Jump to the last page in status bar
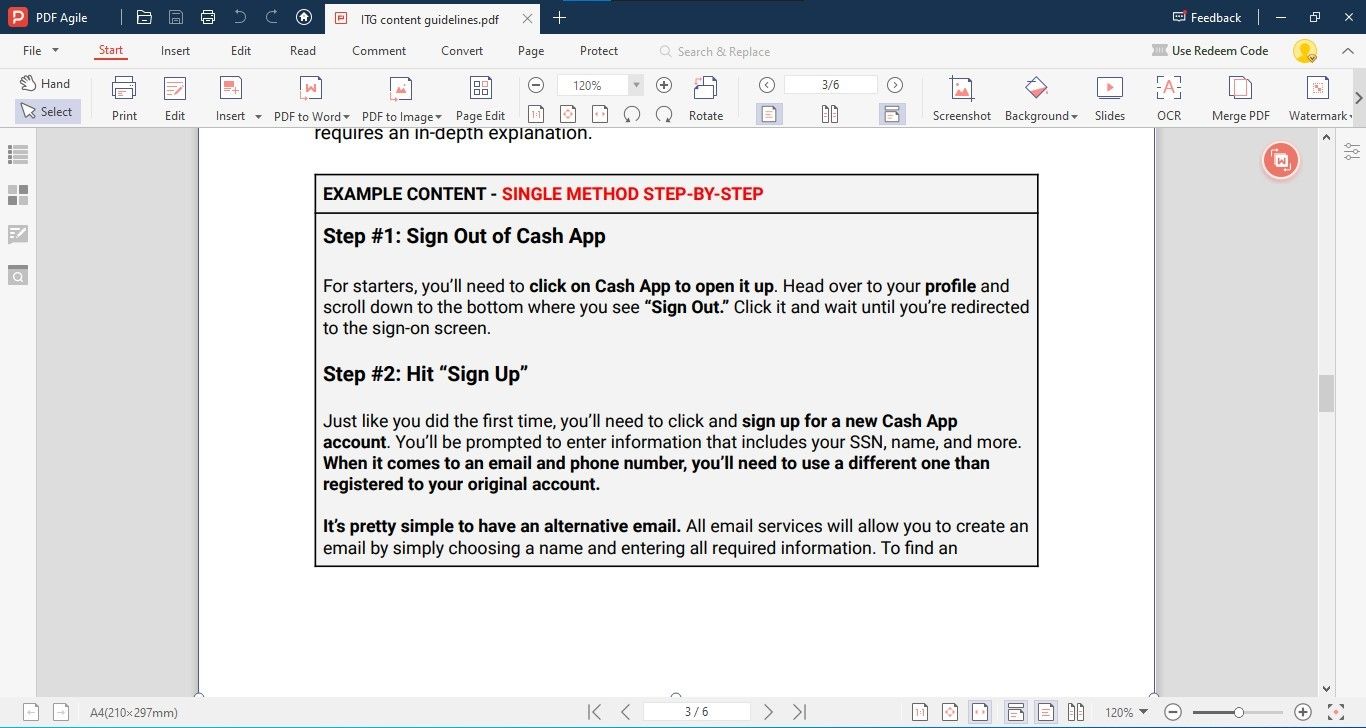Screen dimensions: 1366x728 coord(800,712)
